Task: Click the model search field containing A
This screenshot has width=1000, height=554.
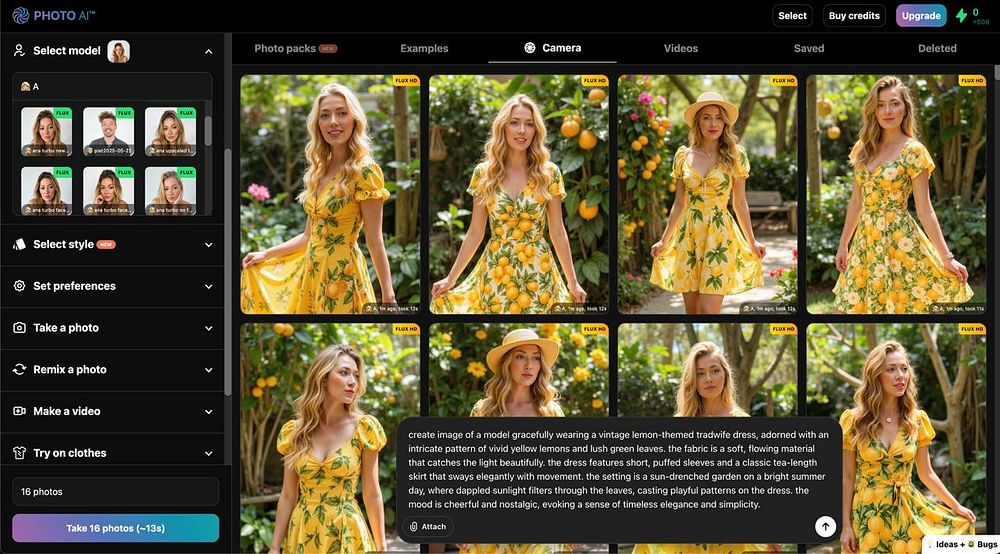Action: point(112,86)
